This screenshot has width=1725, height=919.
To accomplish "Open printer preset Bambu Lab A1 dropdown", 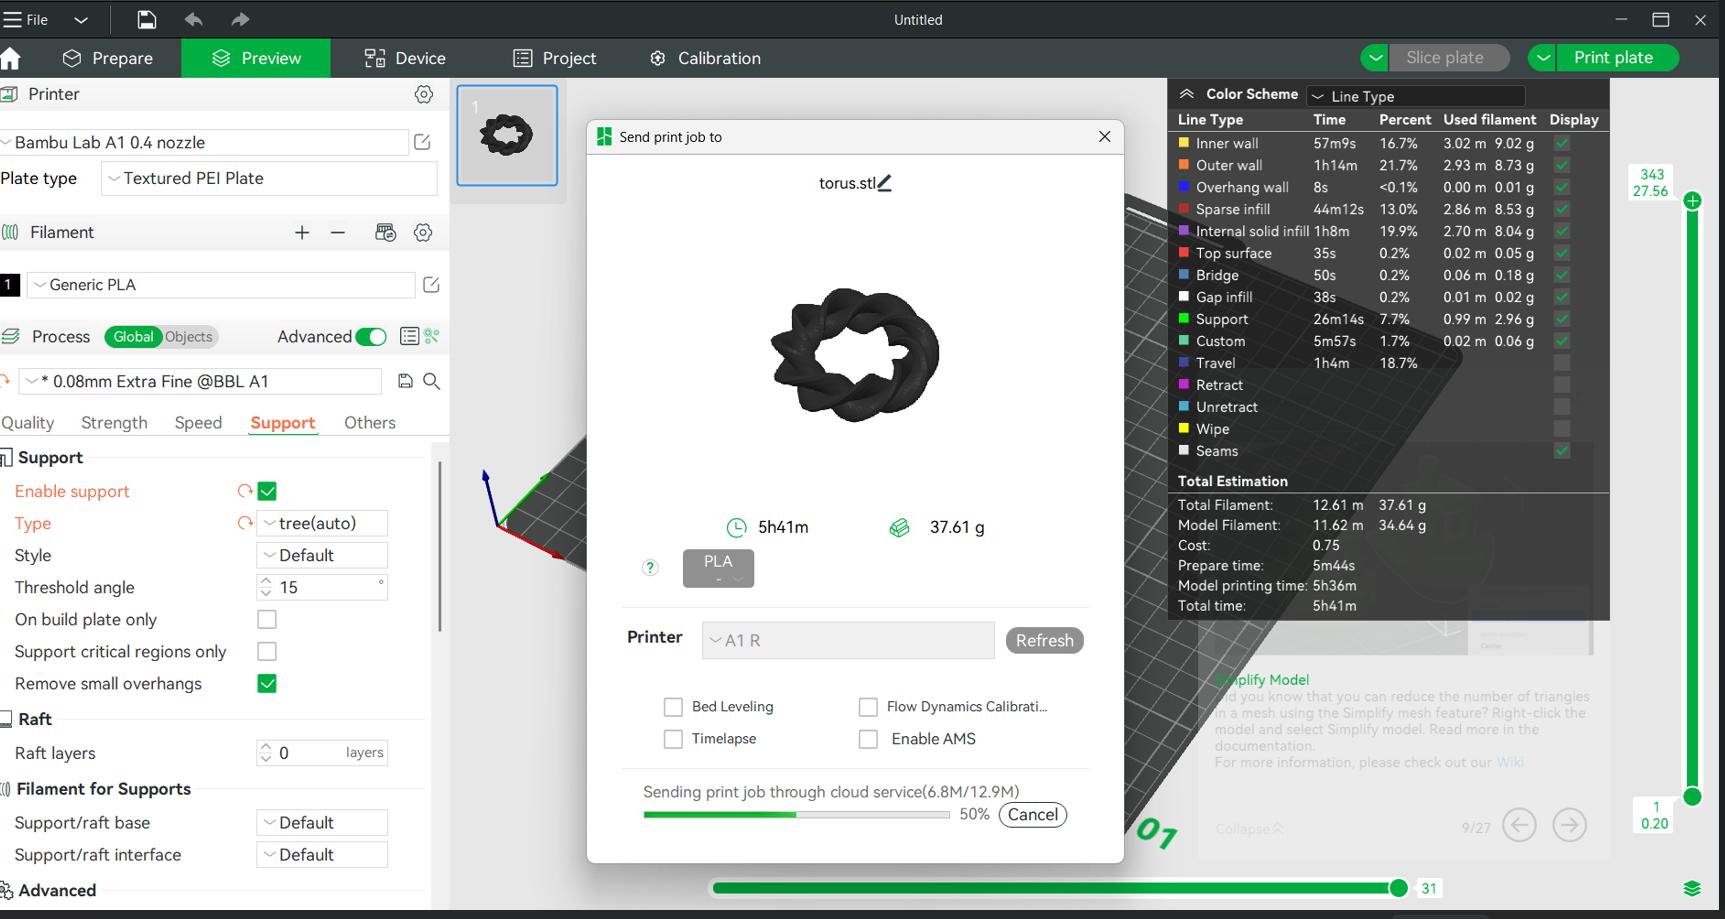I will coord(204,142).
